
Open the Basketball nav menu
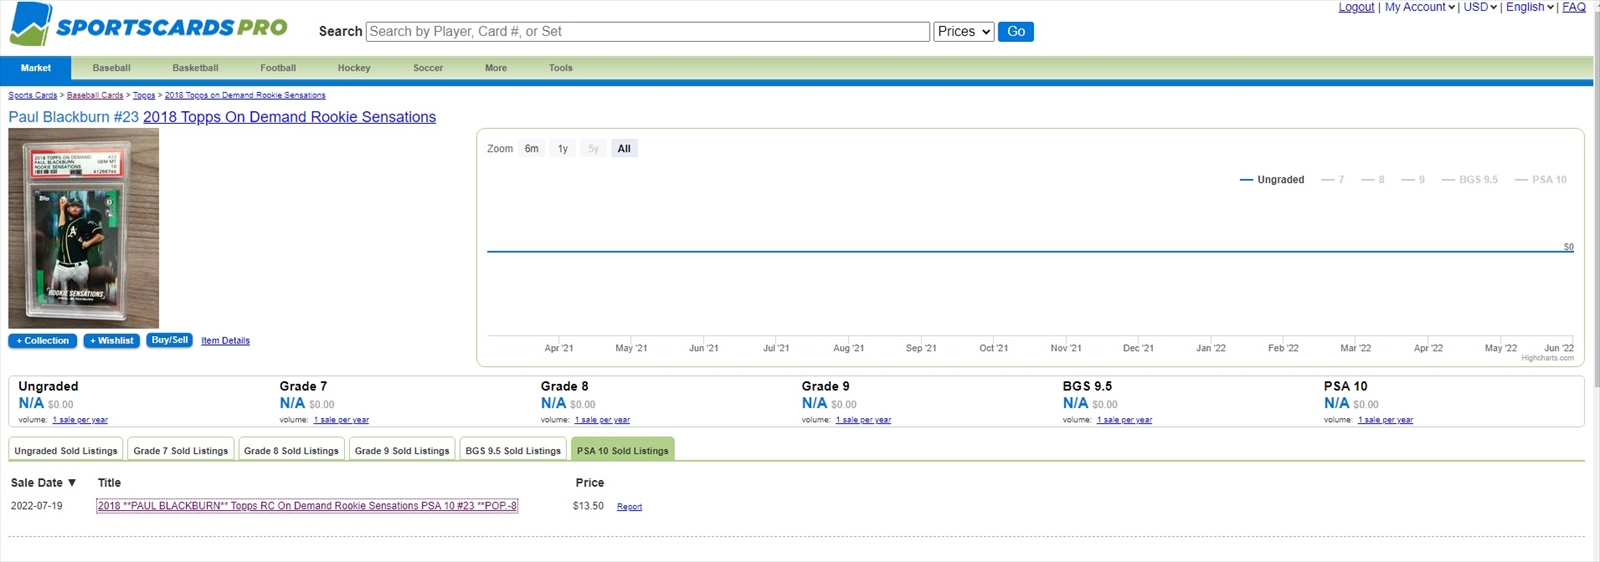(195, 68)
